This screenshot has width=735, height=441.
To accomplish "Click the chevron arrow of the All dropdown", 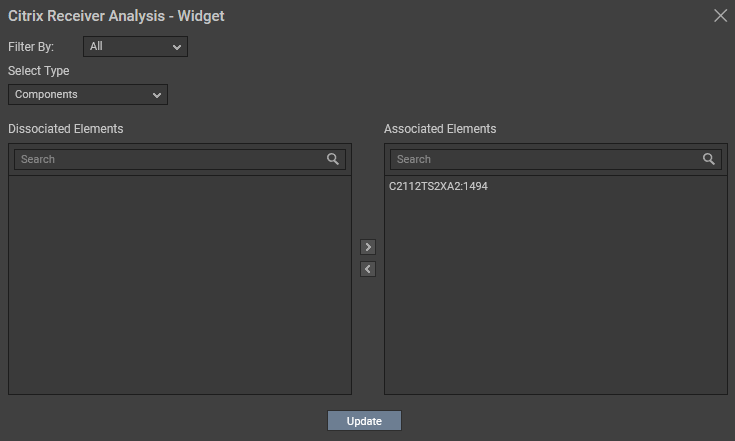I will click(177, 47).
